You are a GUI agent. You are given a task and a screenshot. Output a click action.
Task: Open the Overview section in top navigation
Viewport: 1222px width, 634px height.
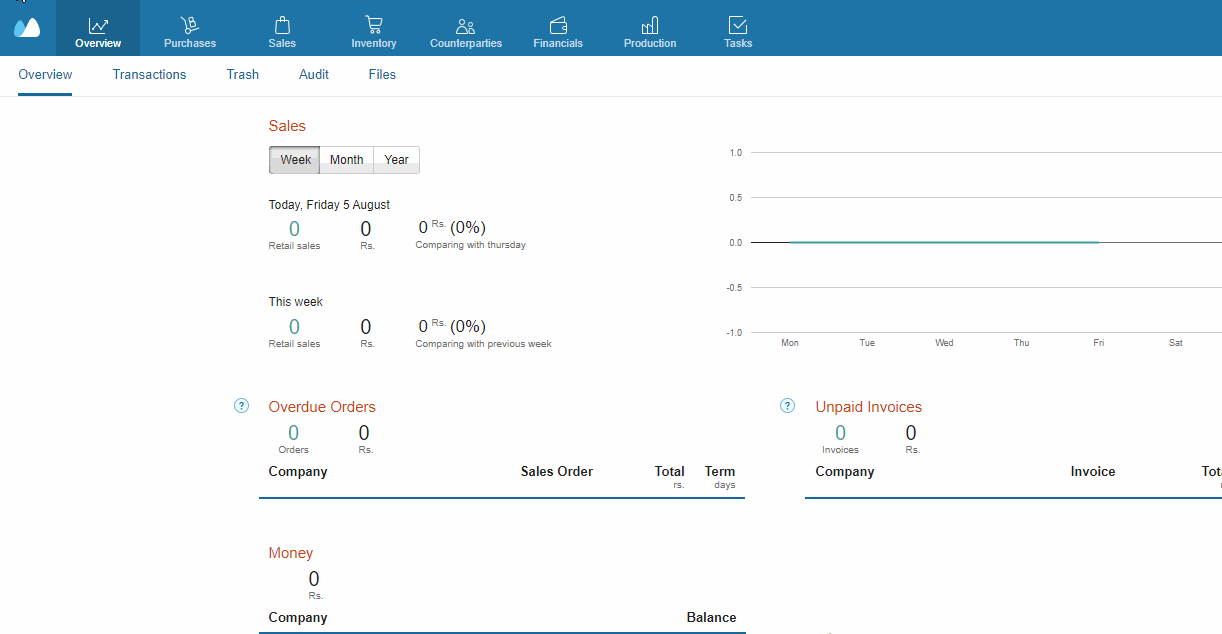98,29
